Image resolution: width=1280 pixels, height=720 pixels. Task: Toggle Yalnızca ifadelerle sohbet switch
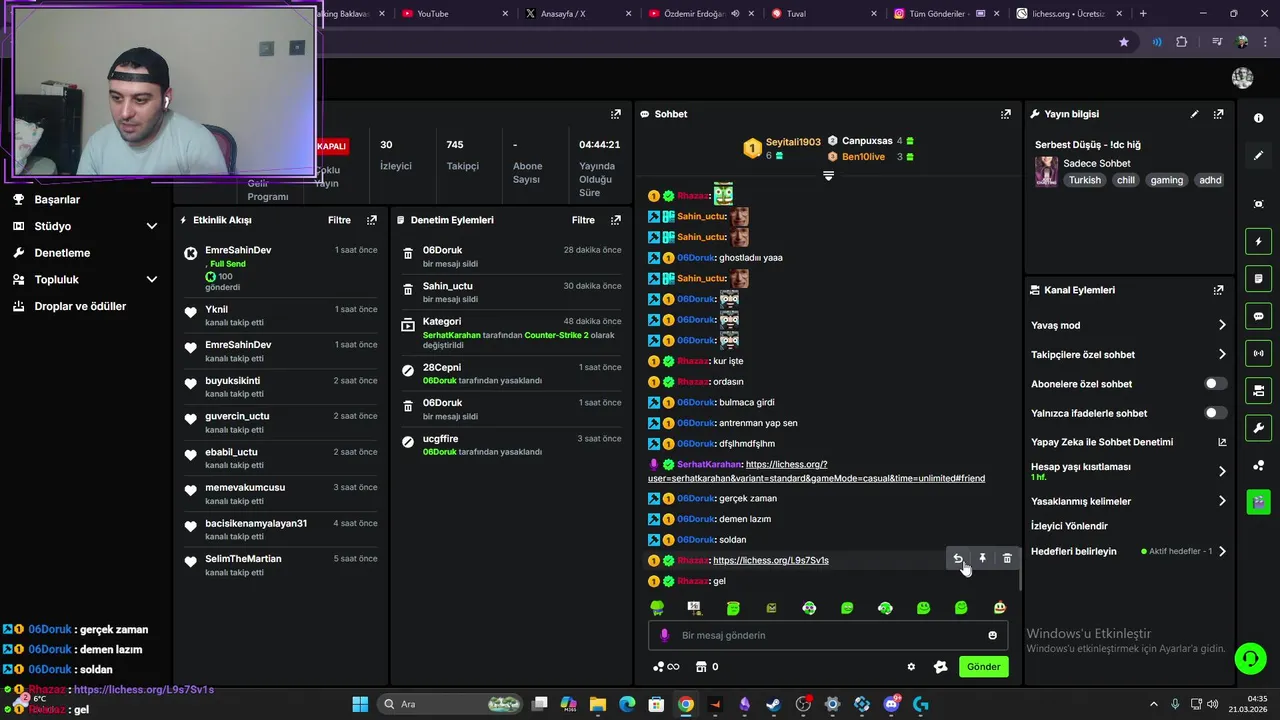pos(1215,413)
